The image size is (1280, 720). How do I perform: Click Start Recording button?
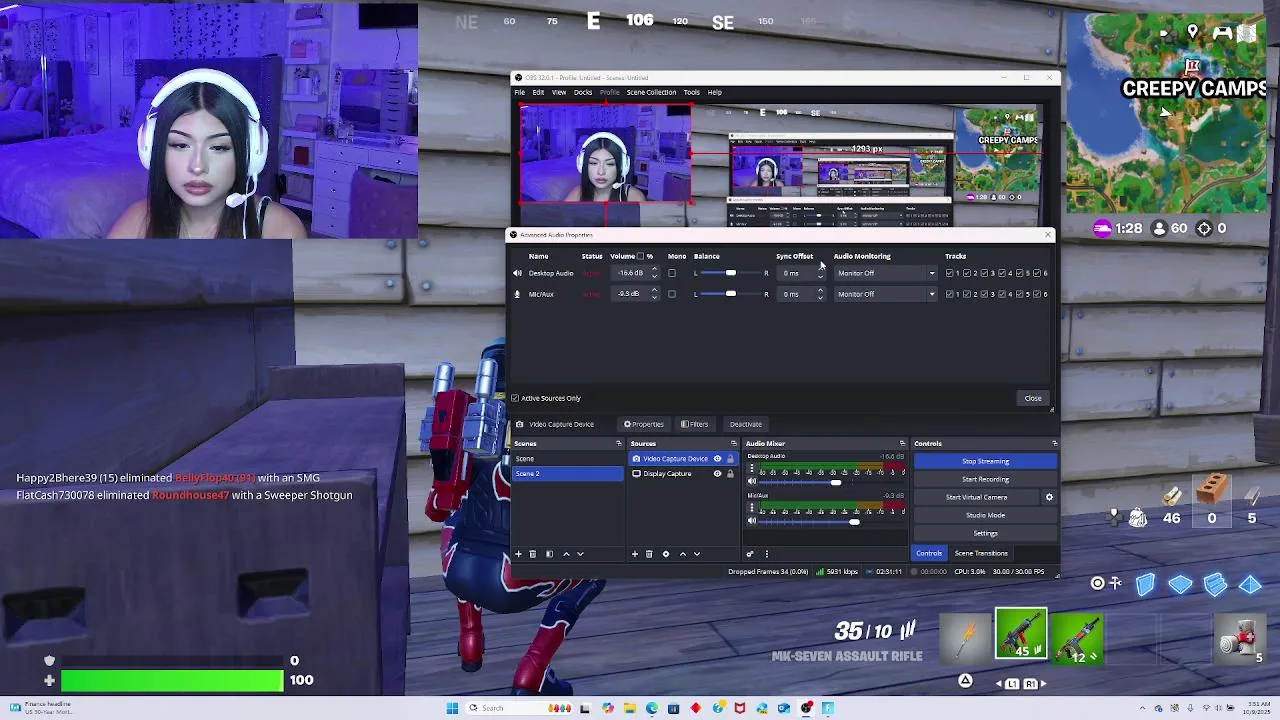coord(985,479)
